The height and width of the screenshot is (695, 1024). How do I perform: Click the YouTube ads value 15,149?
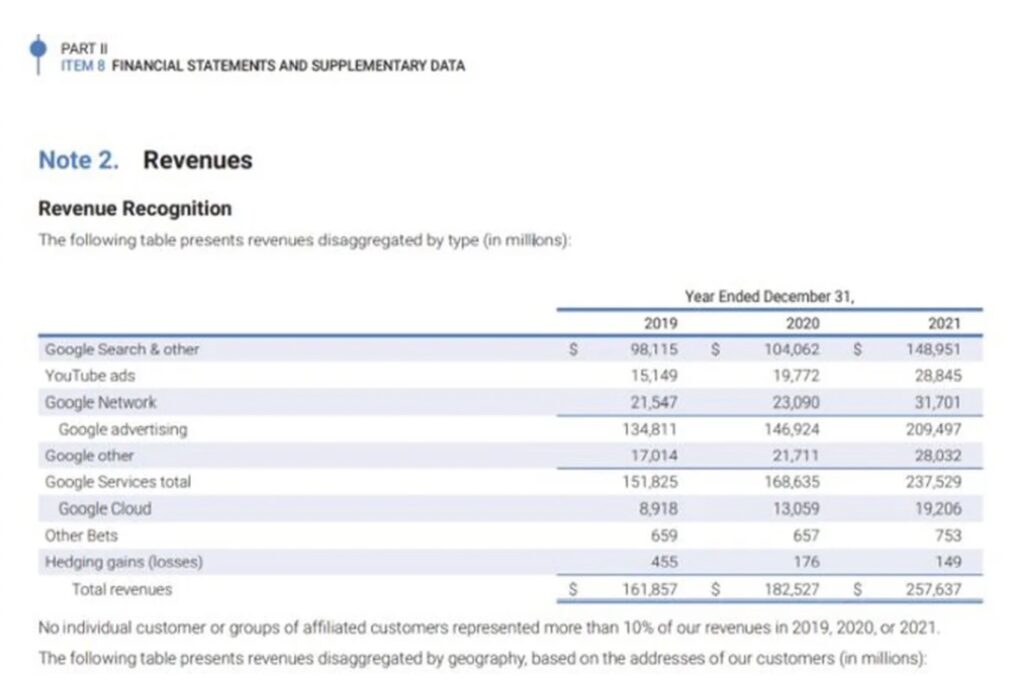[x=654, y=376]
